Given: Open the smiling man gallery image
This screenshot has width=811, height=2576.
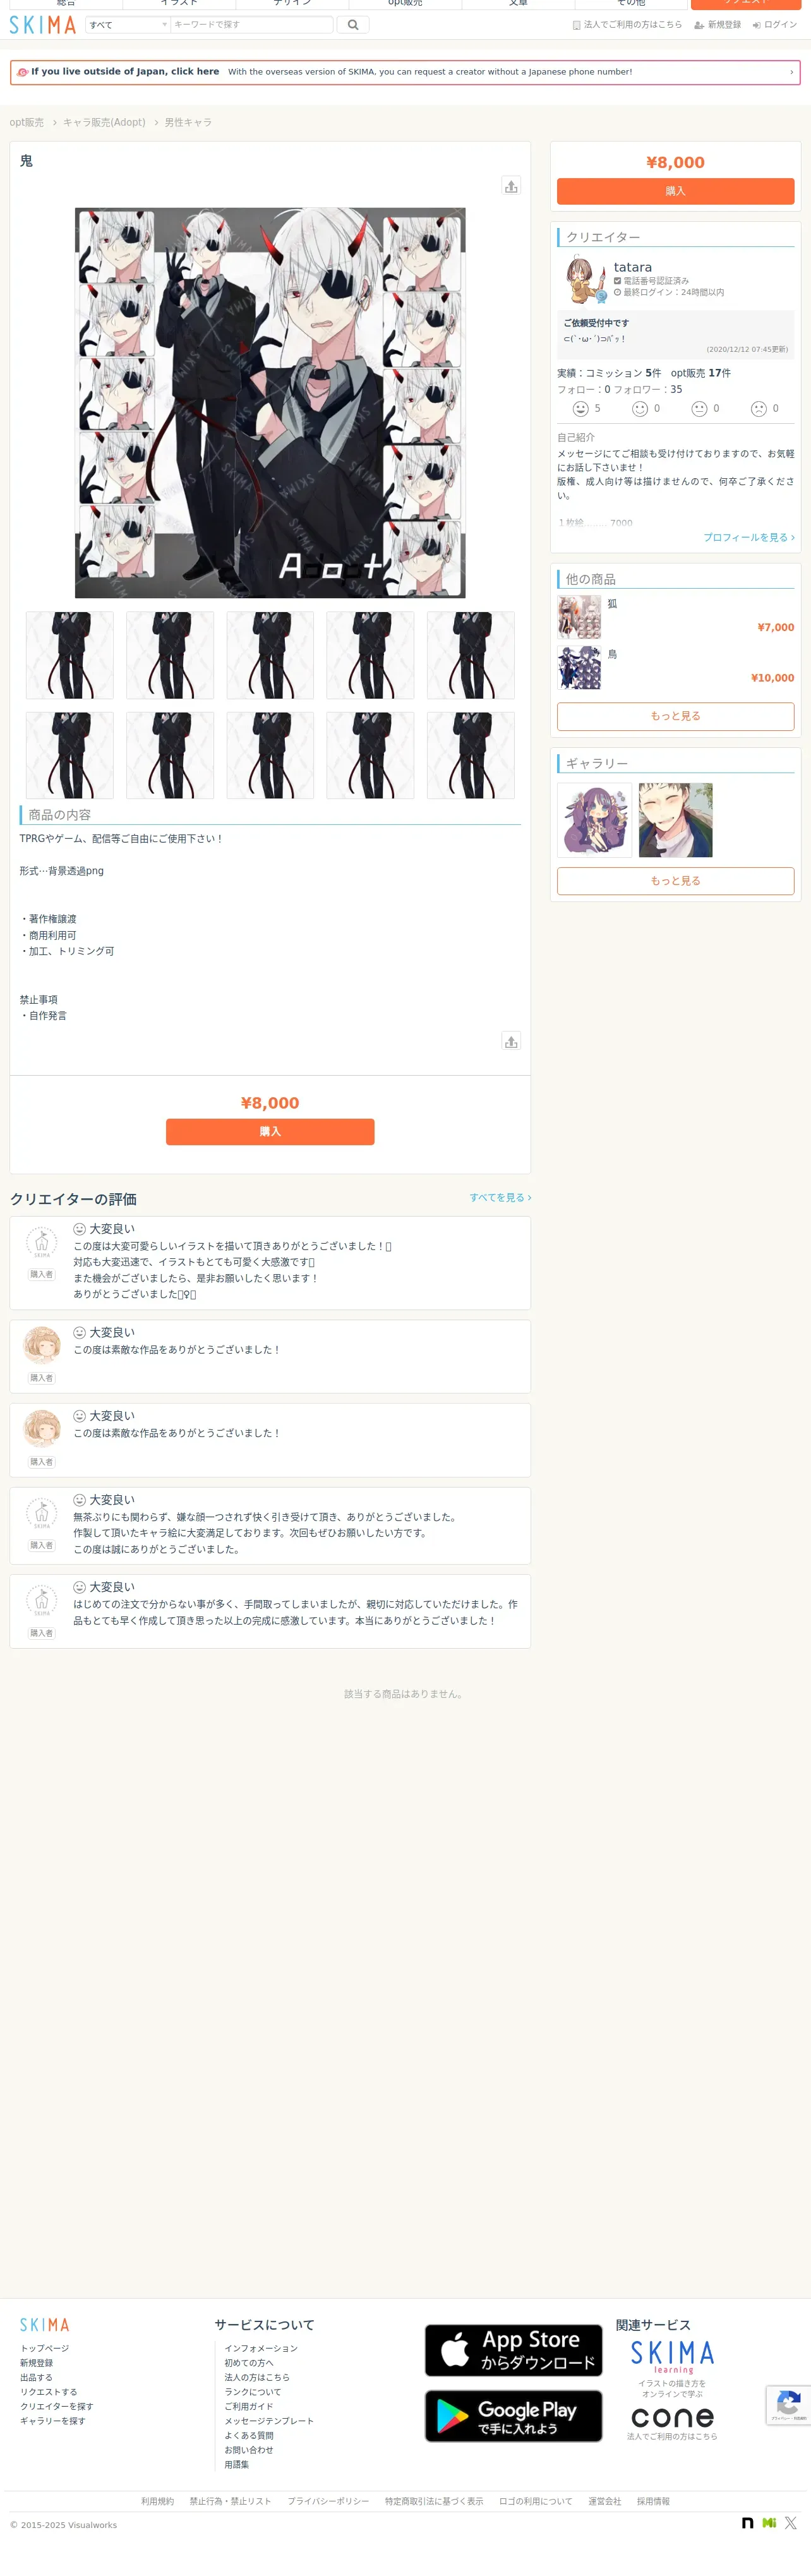Looking at the screenshot, I should coord(676,820).
